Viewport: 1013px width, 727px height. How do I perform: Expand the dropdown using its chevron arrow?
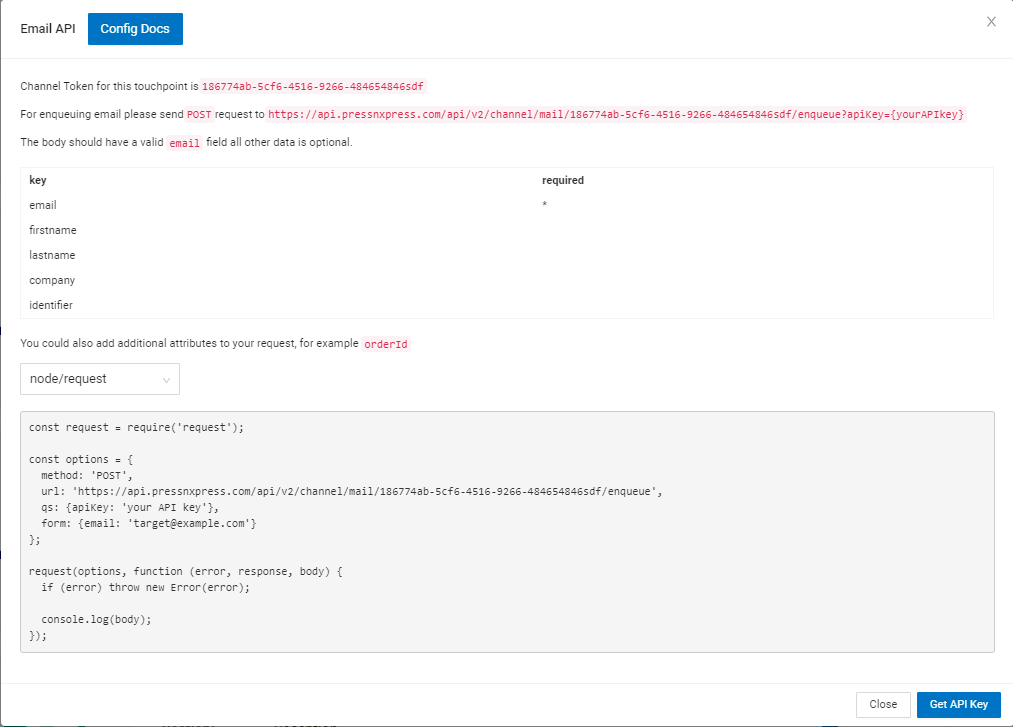coord(166,380)
